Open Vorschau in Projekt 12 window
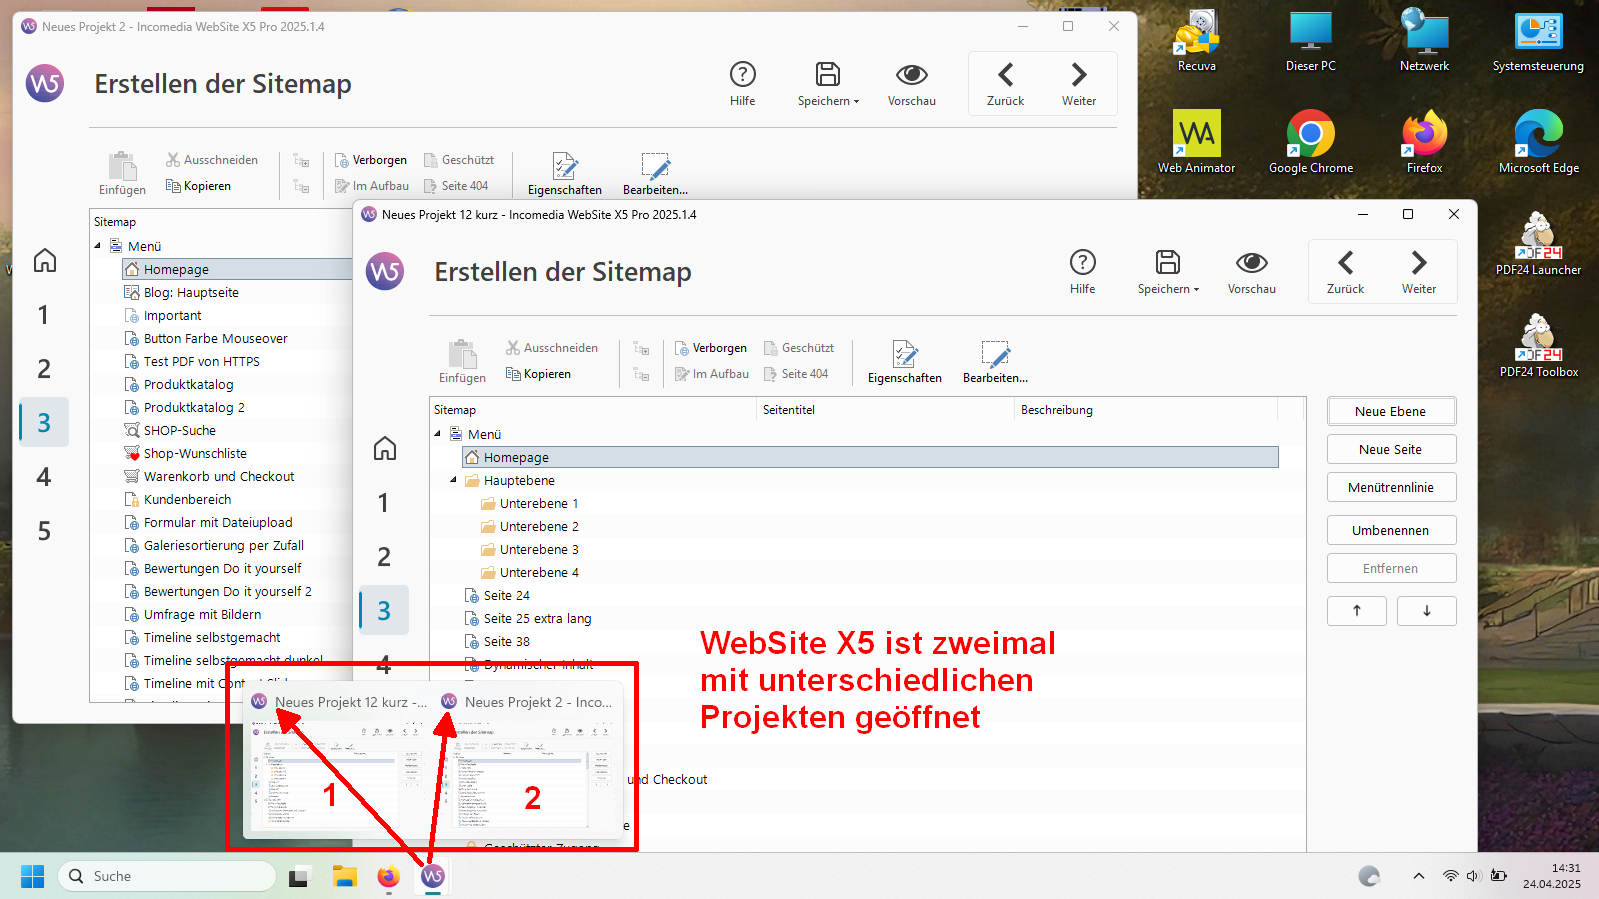The width and height of the screenshot is (1599, 899). tap(1251, 272)
